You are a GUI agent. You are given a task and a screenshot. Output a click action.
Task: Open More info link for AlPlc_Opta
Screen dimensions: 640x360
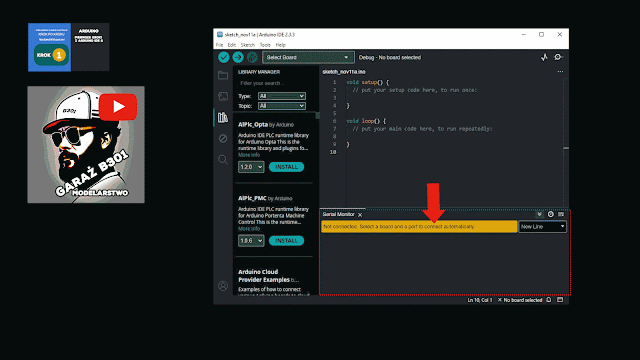pyautogui.click(x=249, y=155)
